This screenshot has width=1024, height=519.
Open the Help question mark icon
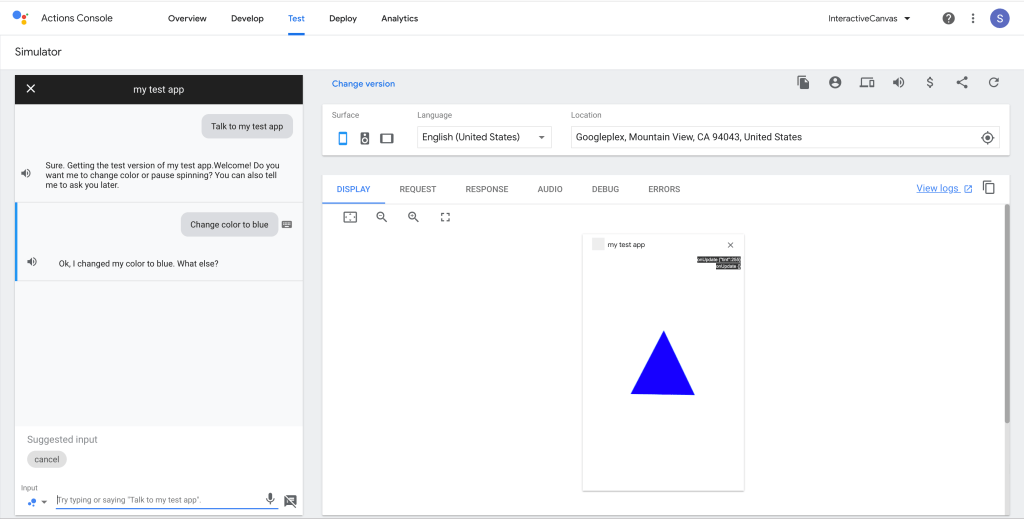(x=948, y=18)
